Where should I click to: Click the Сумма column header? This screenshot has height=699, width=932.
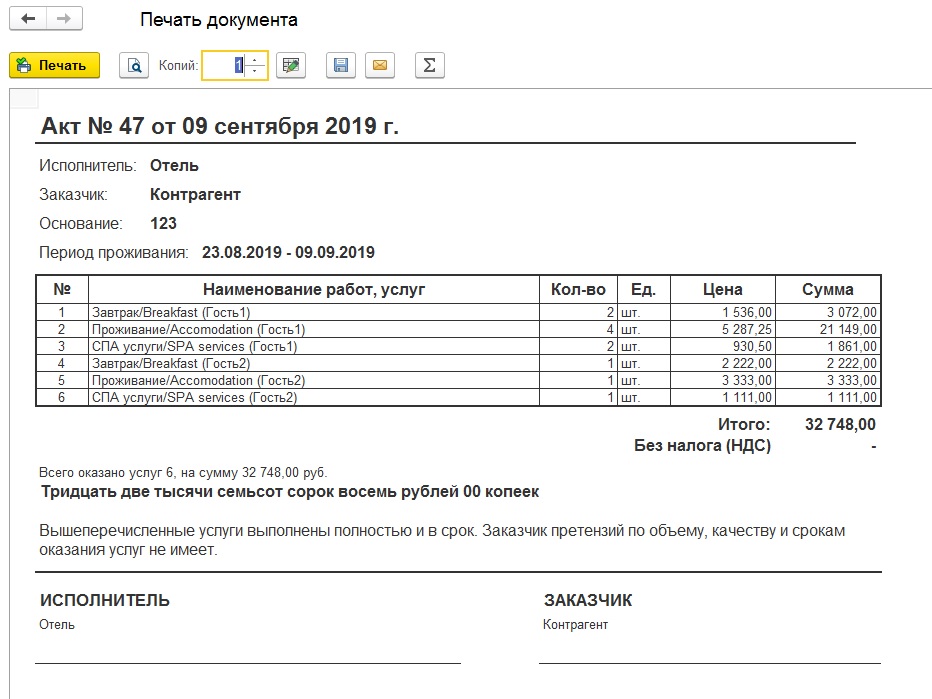click(828, 289)
